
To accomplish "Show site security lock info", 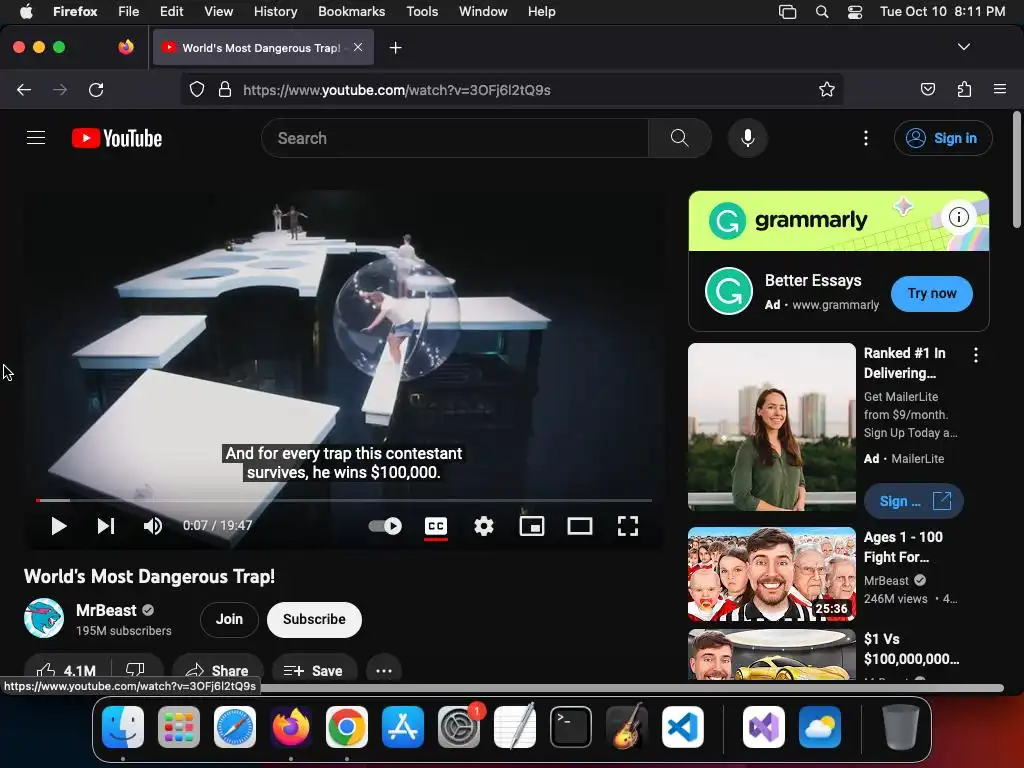I will (225, 89).
